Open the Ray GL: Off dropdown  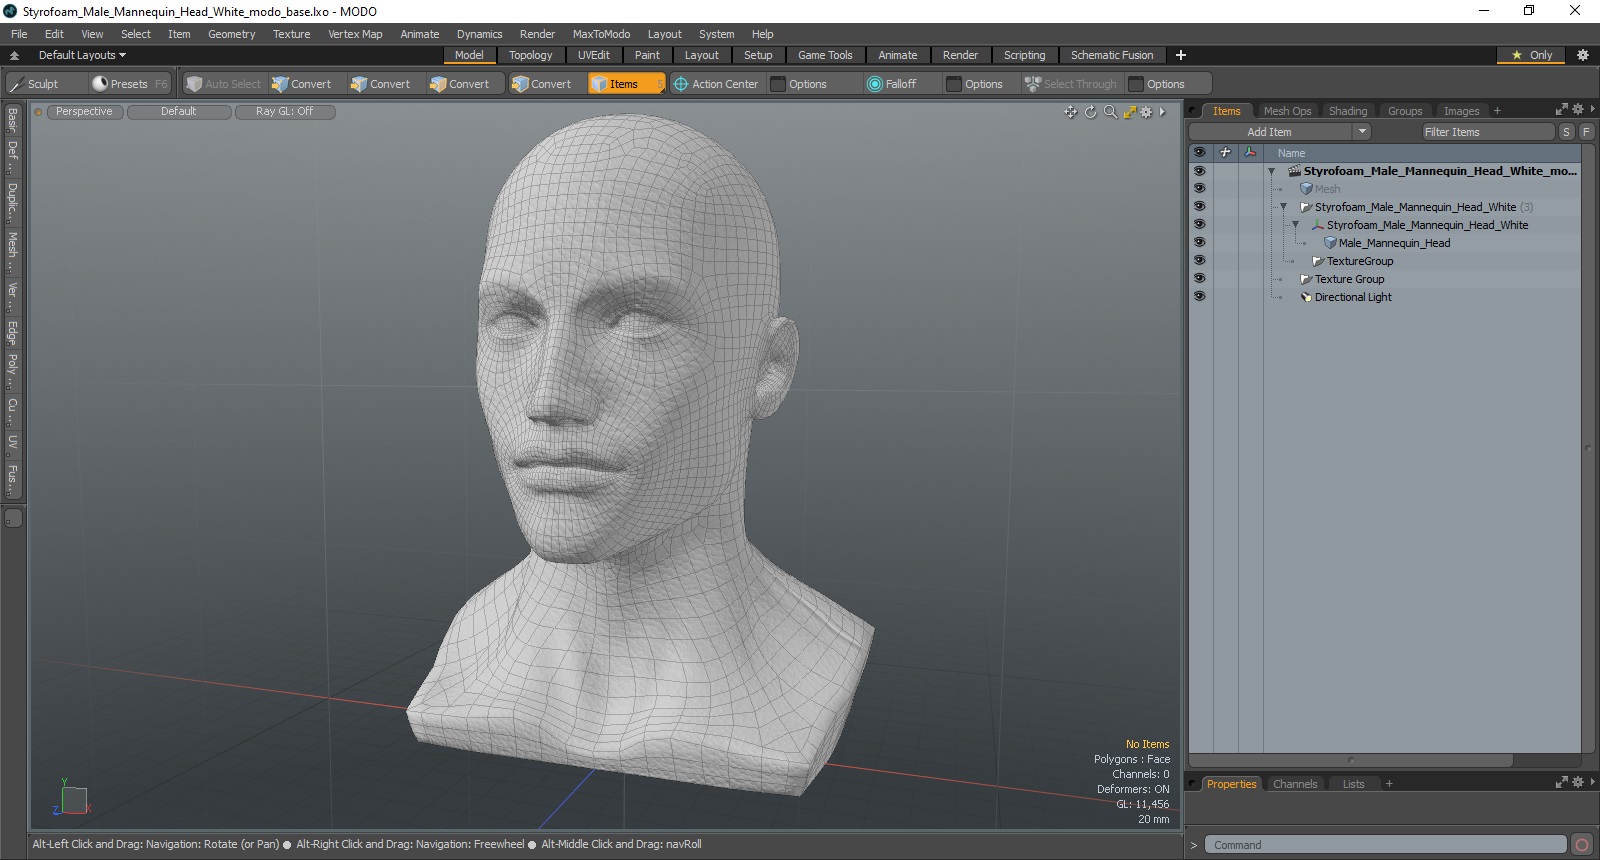[285, 112]
